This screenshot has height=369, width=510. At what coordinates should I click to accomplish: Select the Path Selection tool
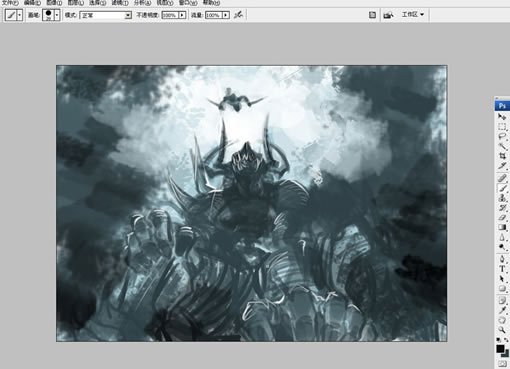coord(502,279)
